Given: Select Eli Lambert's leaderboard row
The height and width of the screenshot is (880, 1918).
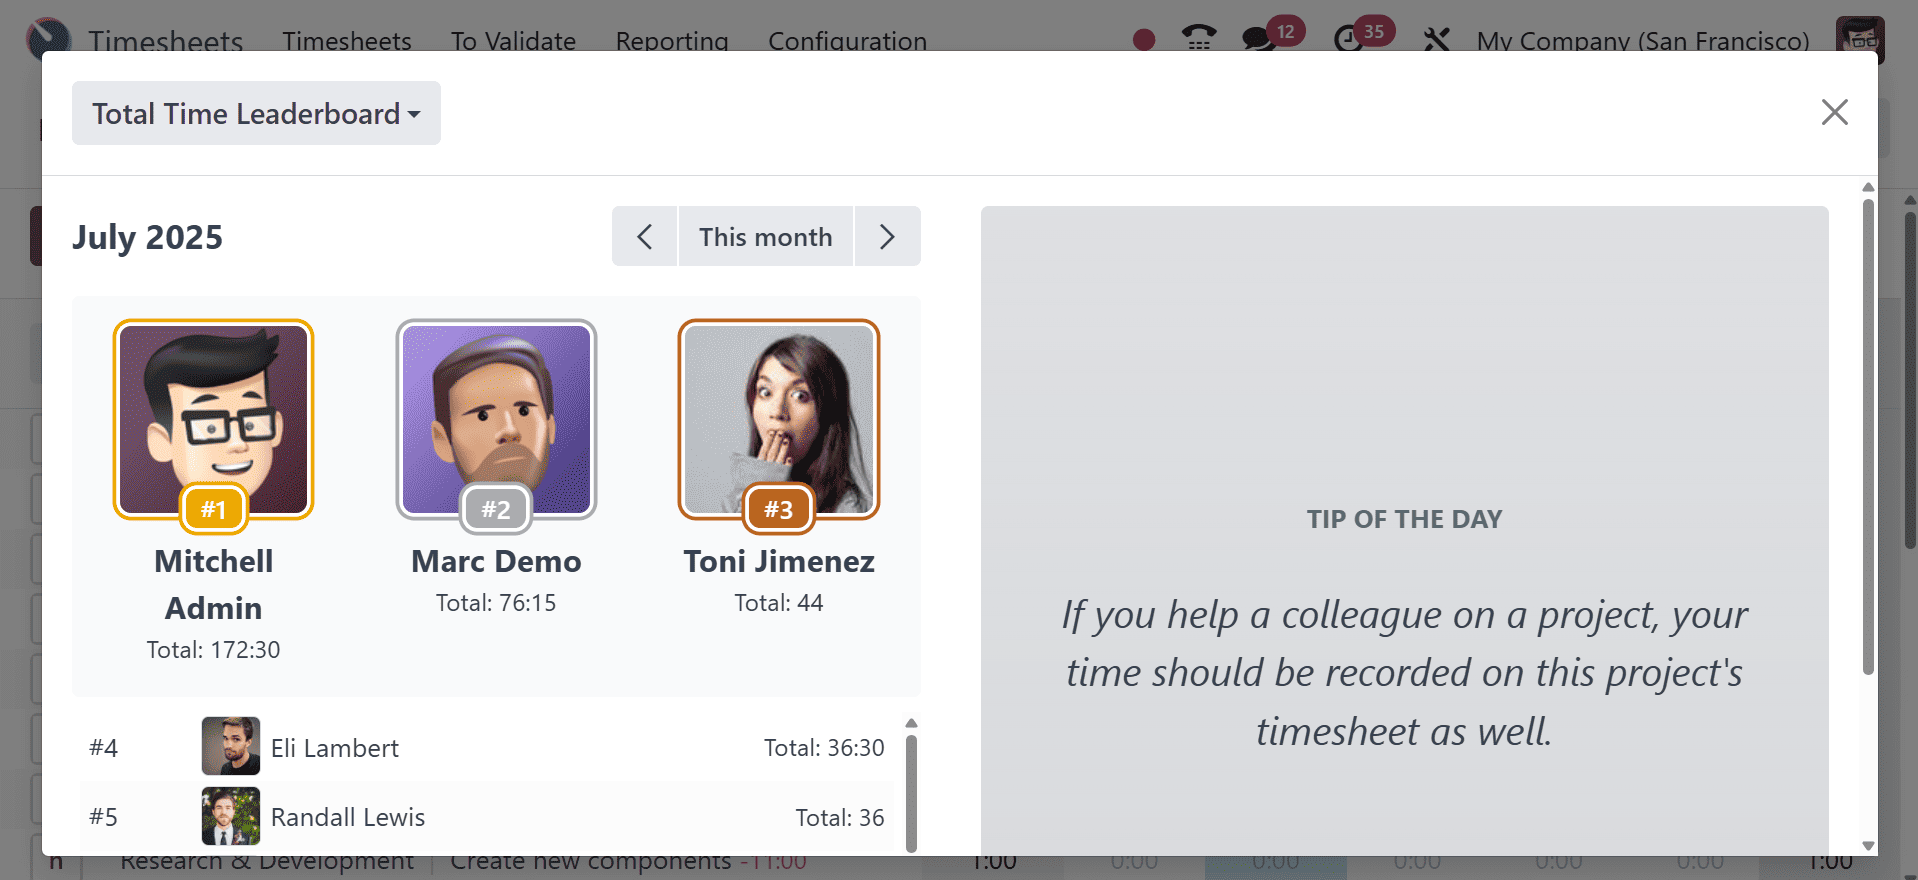Looking at the screenshot, I should click(487, 747).
